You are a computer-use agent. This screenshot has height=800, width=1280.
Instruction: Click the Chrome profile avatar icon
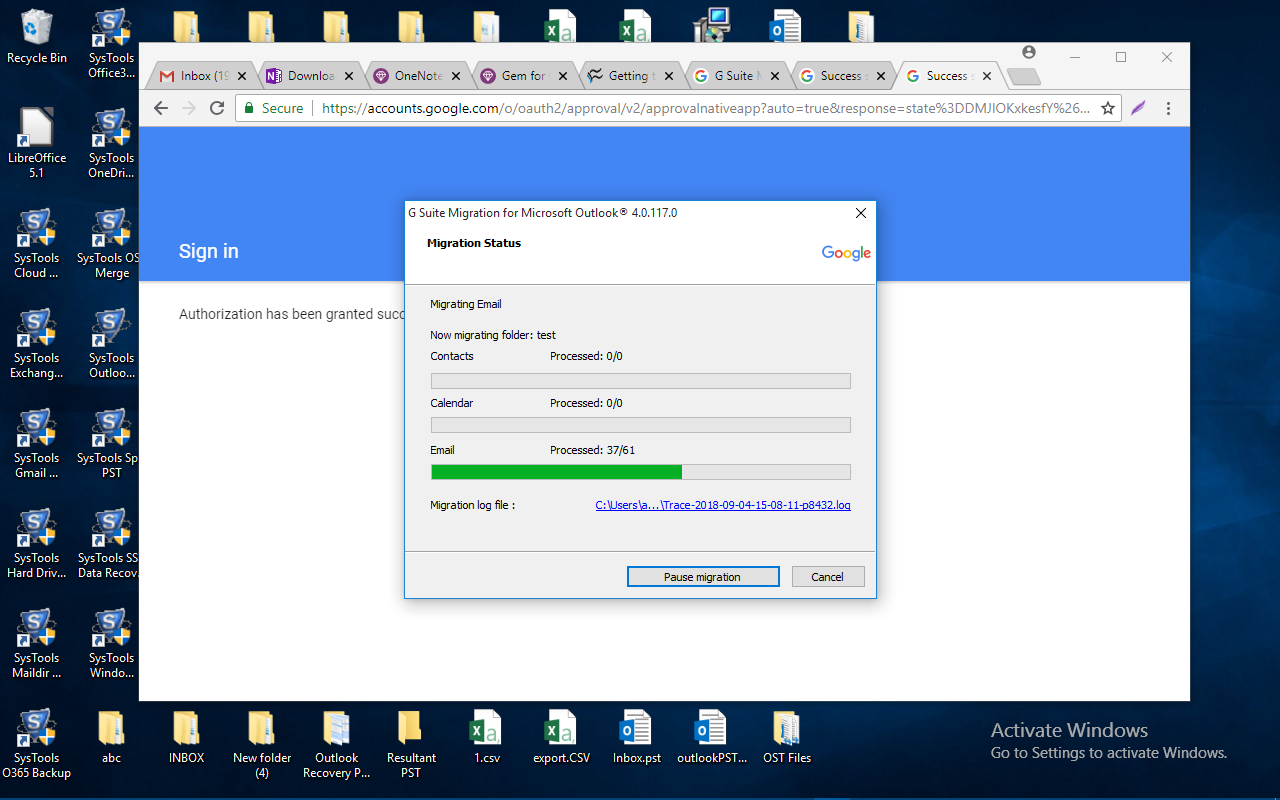[1029, 53]
